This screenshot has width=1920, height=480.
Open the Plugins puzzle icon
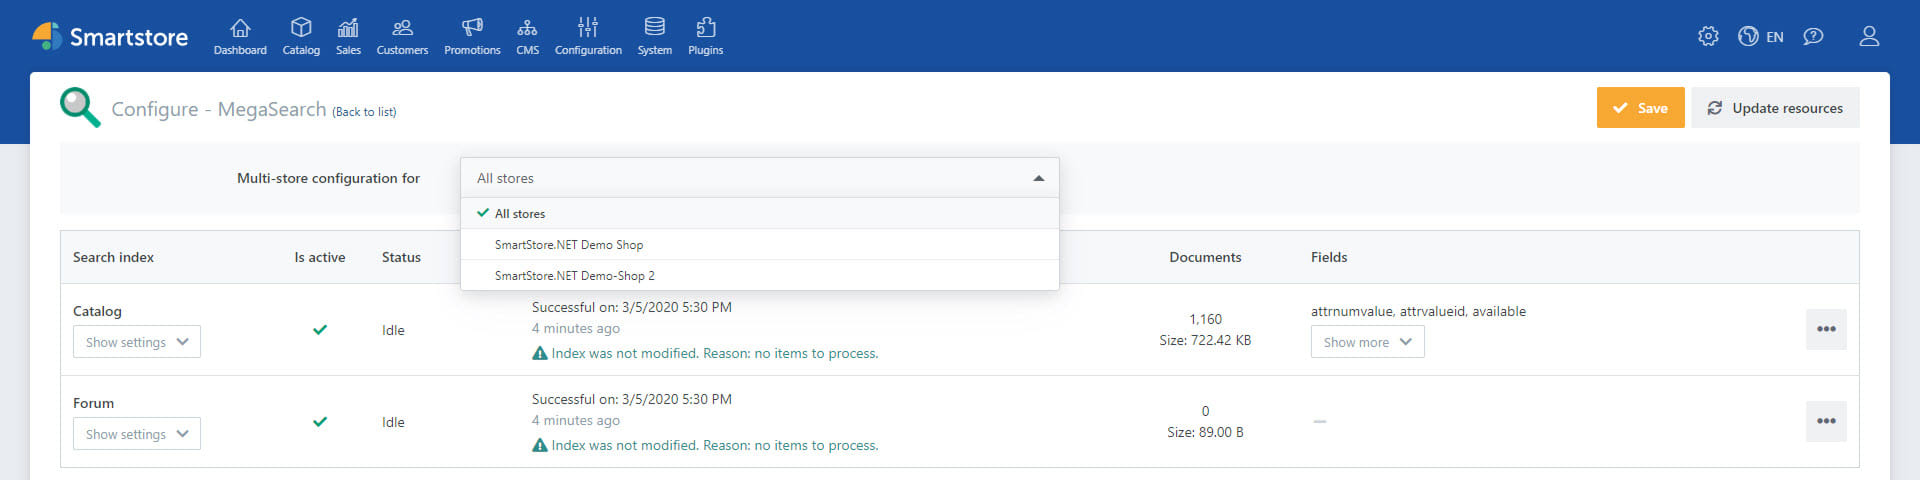[x=705, y=28]
